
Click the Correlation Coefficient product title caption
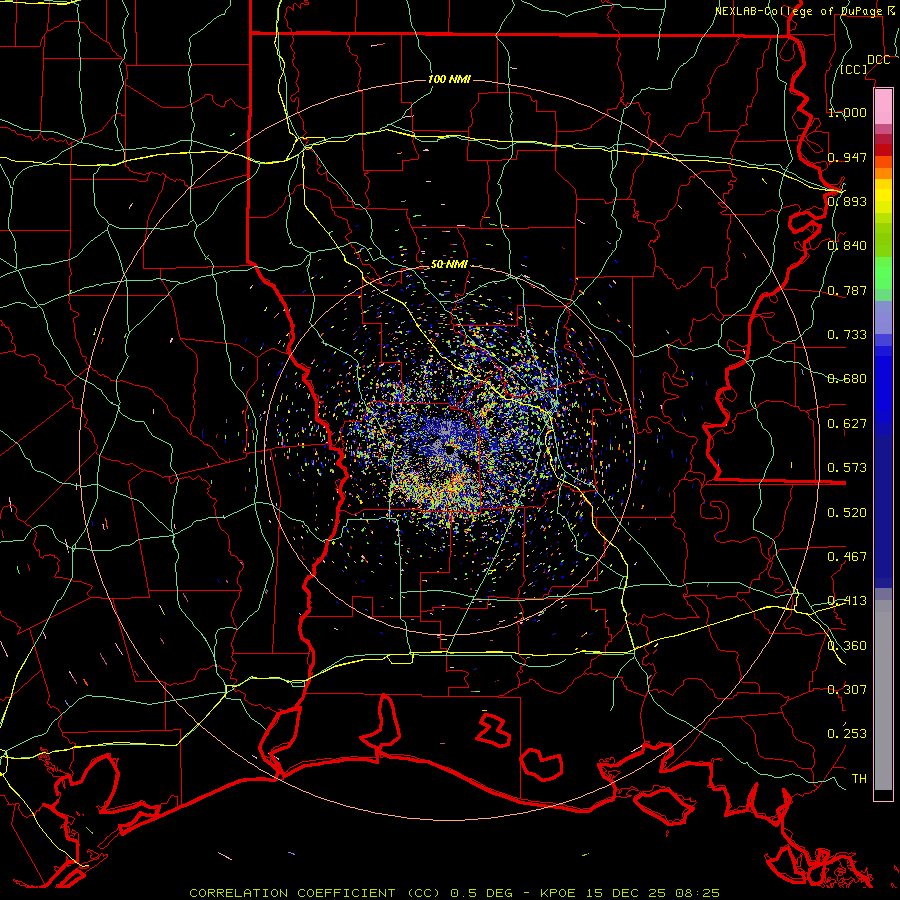click(x=454, y=893)
